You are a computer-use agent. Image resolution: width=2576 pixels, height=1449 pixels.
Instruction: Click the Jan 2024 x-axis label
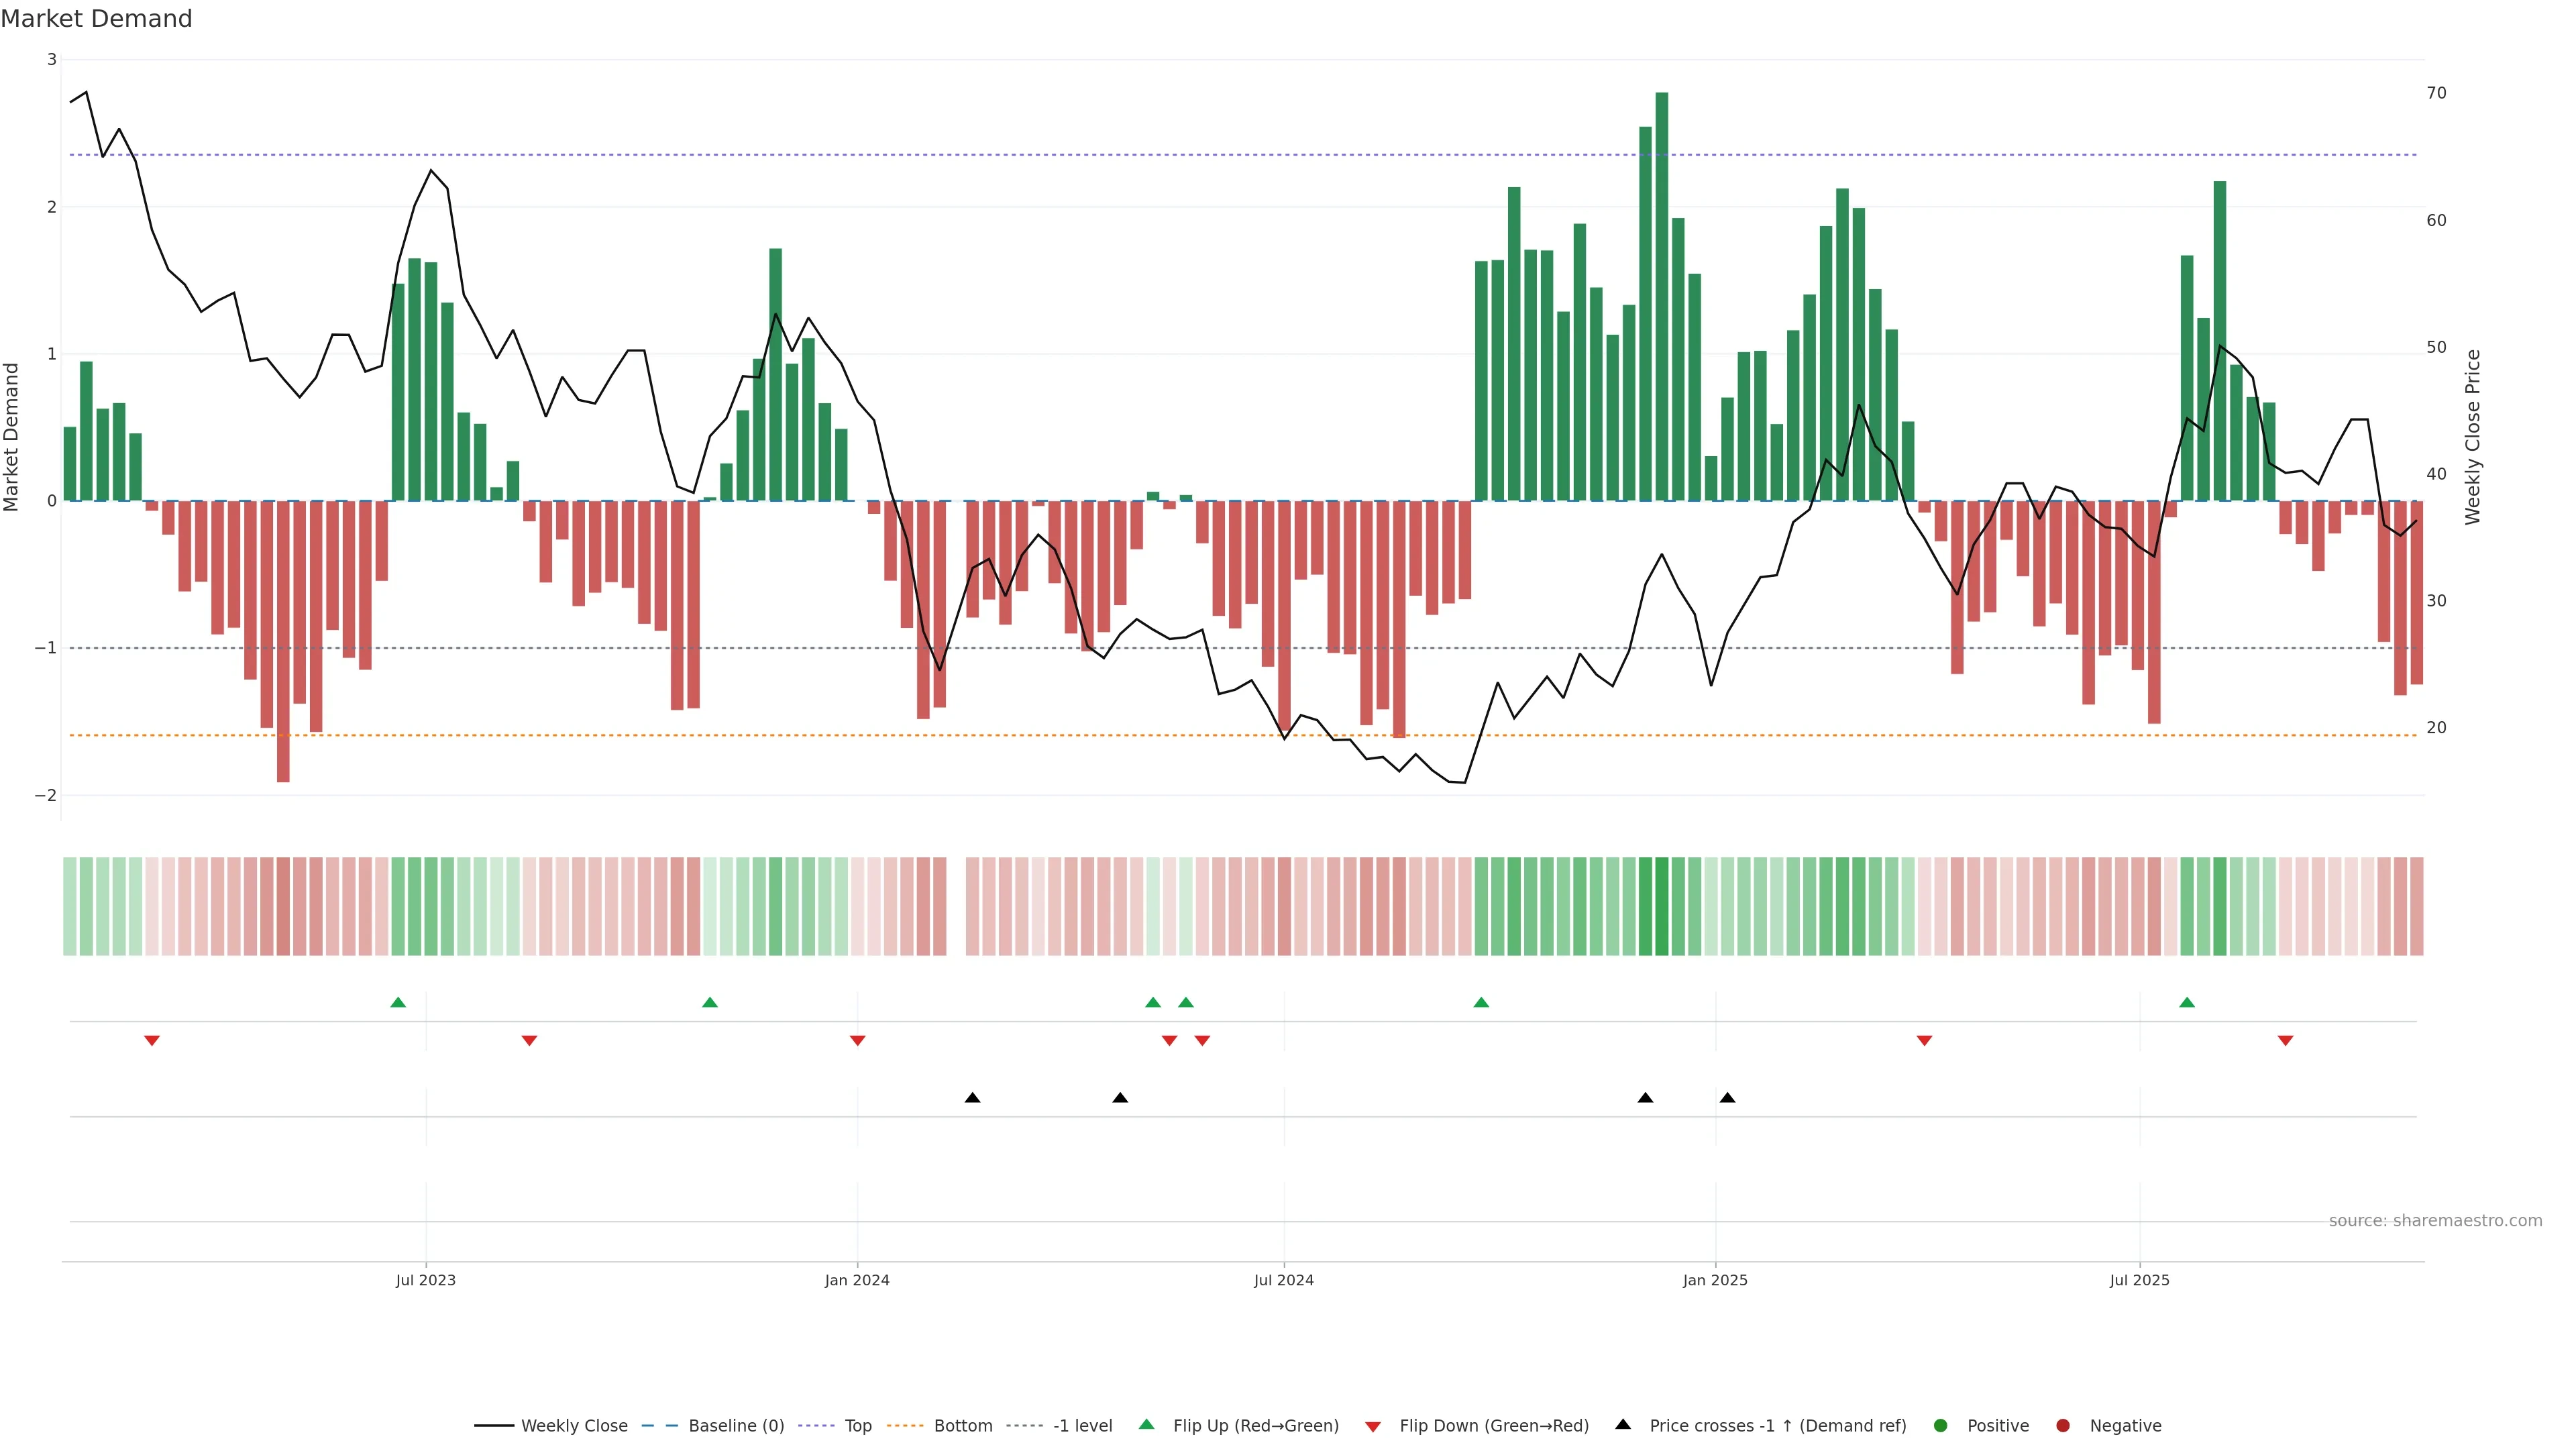tap(857, 1280)
